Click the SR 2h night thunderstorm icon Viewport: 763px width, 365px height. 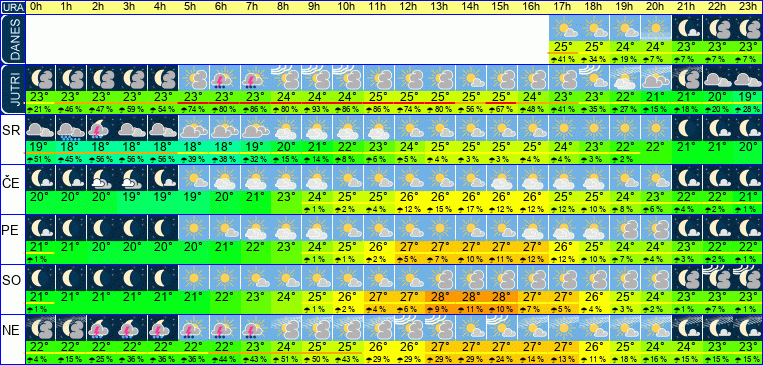[x=101, y=128]
